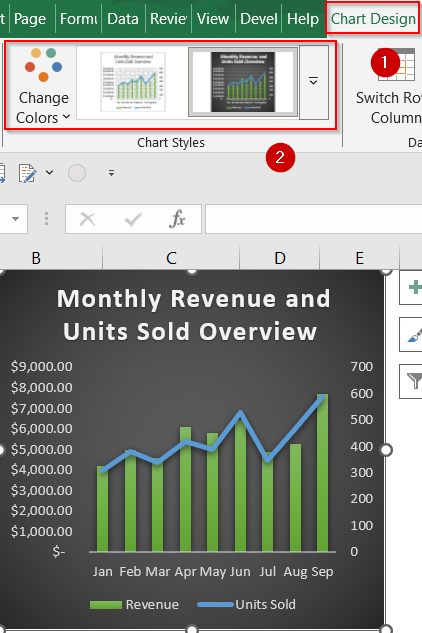Open the Chart Design tab
422x633 pixels.
373,19
